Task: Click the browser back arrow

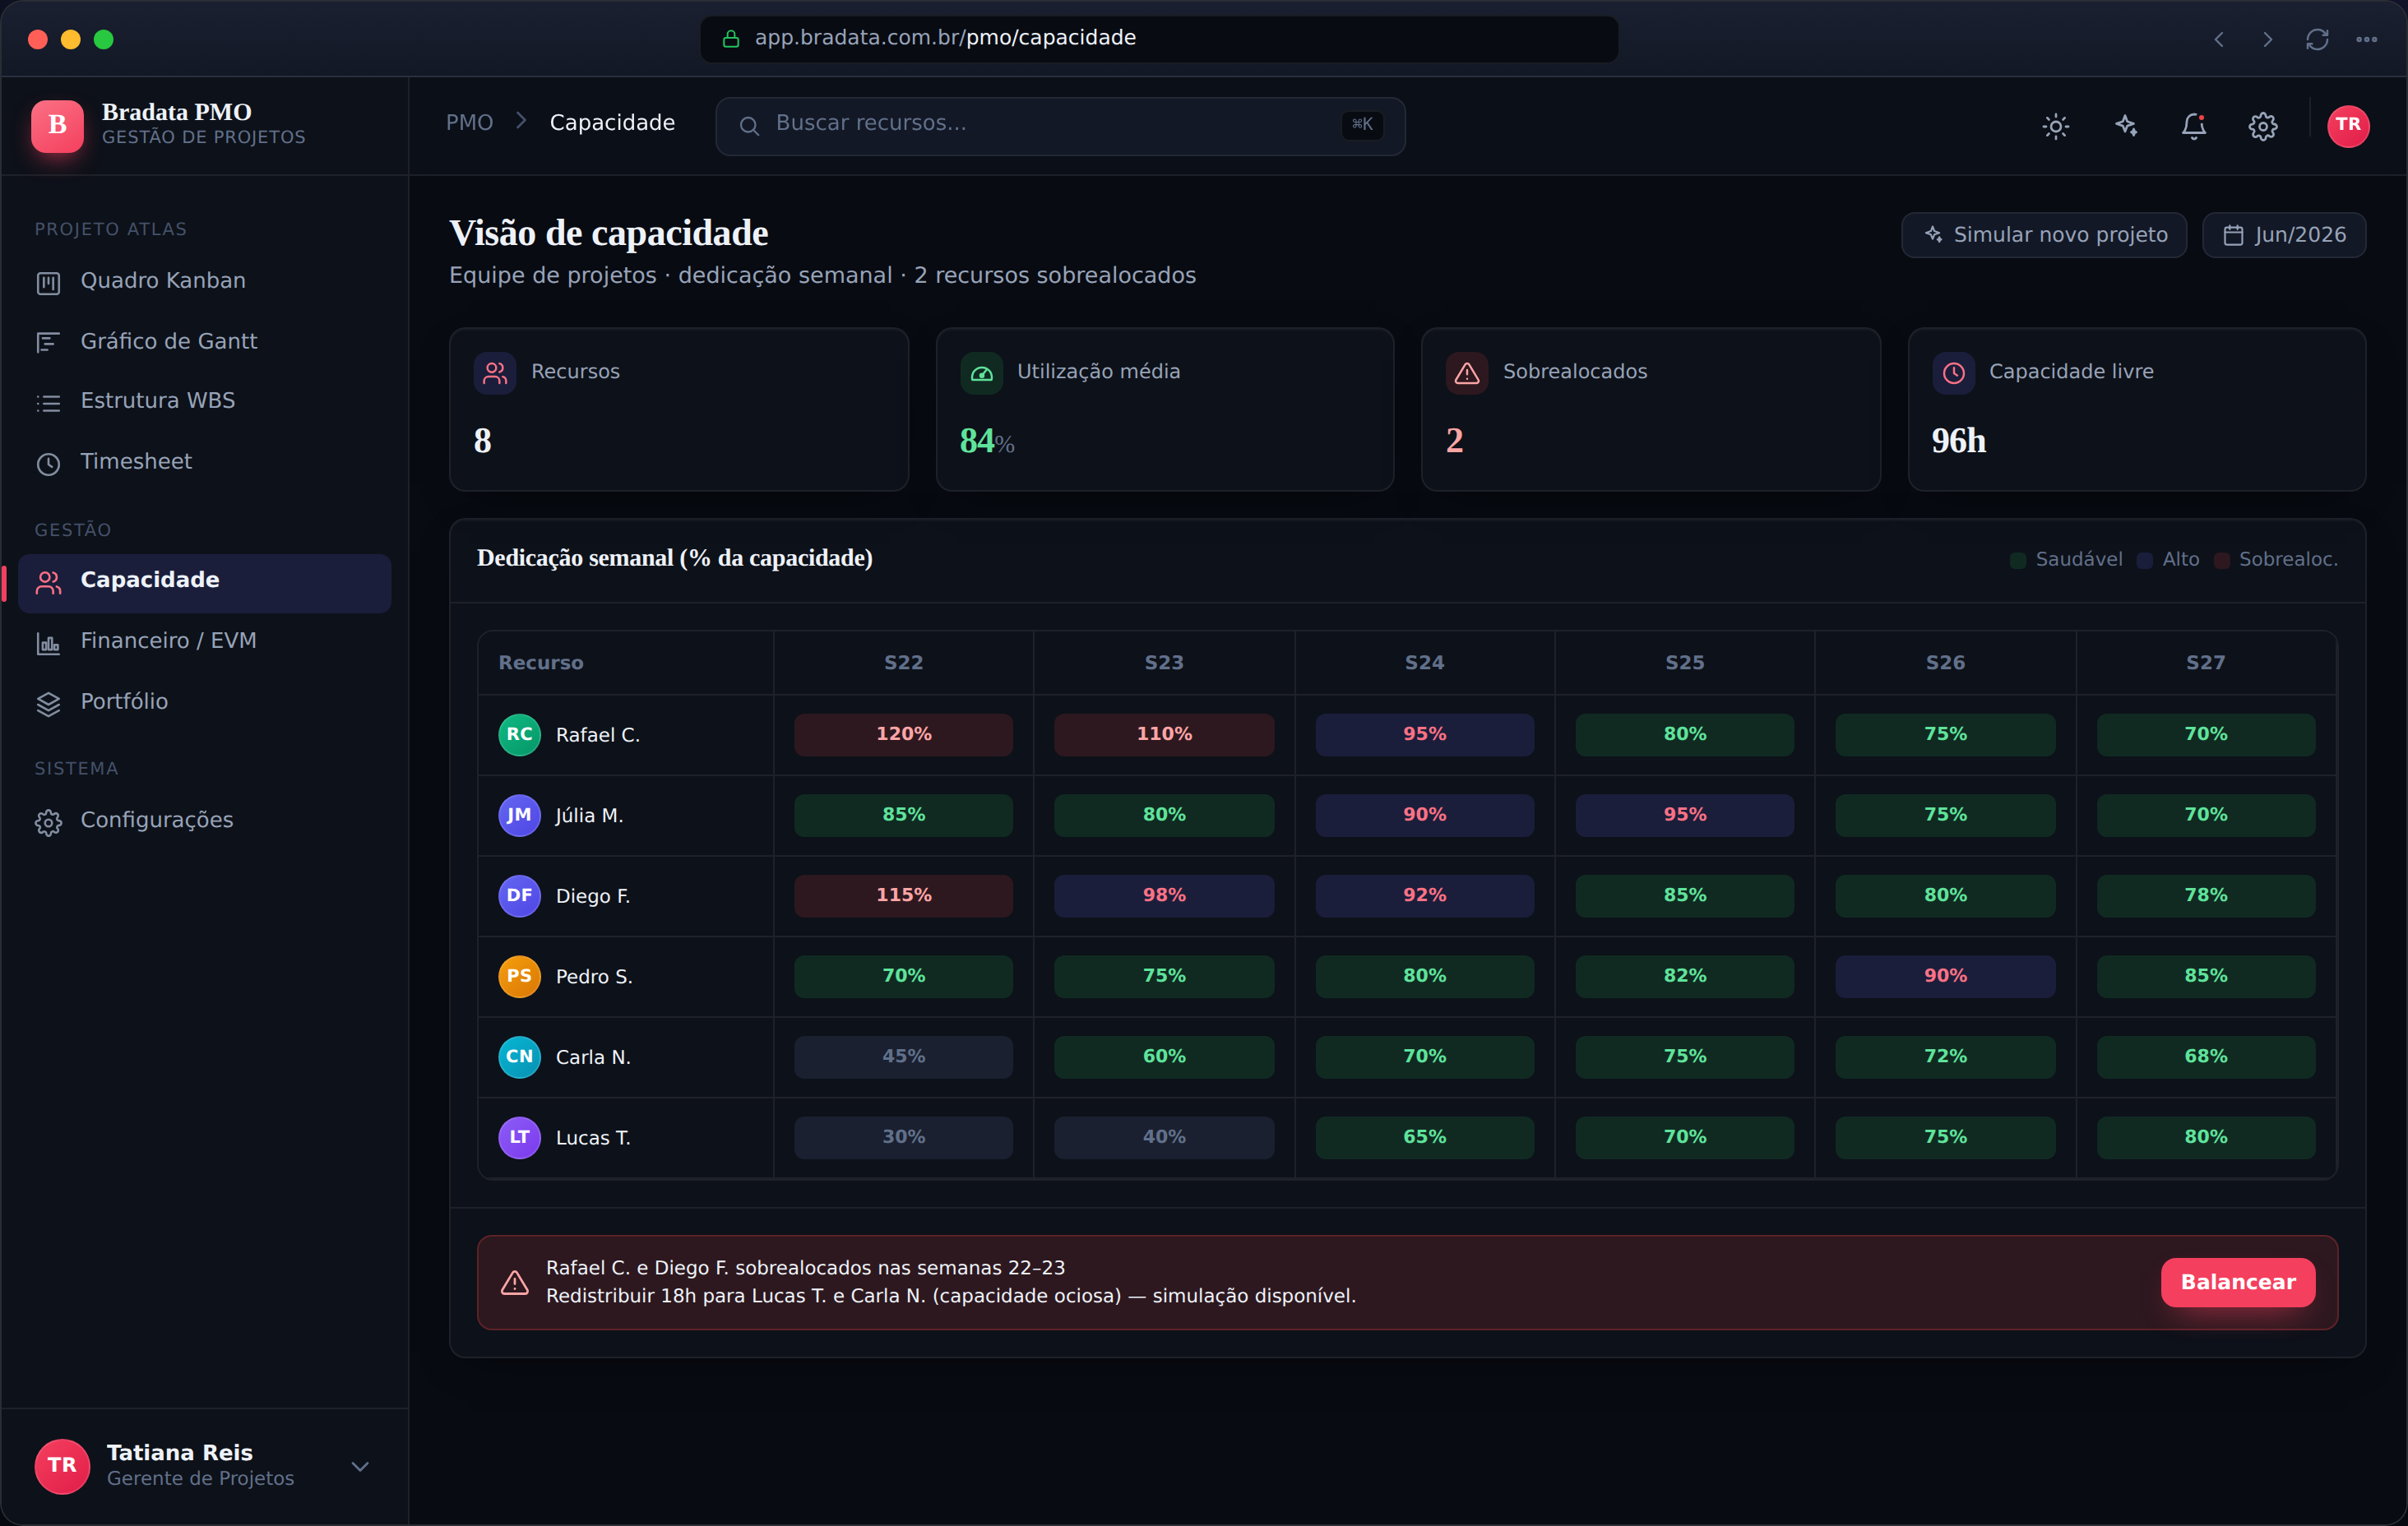Action: [x=2219, y=40]
